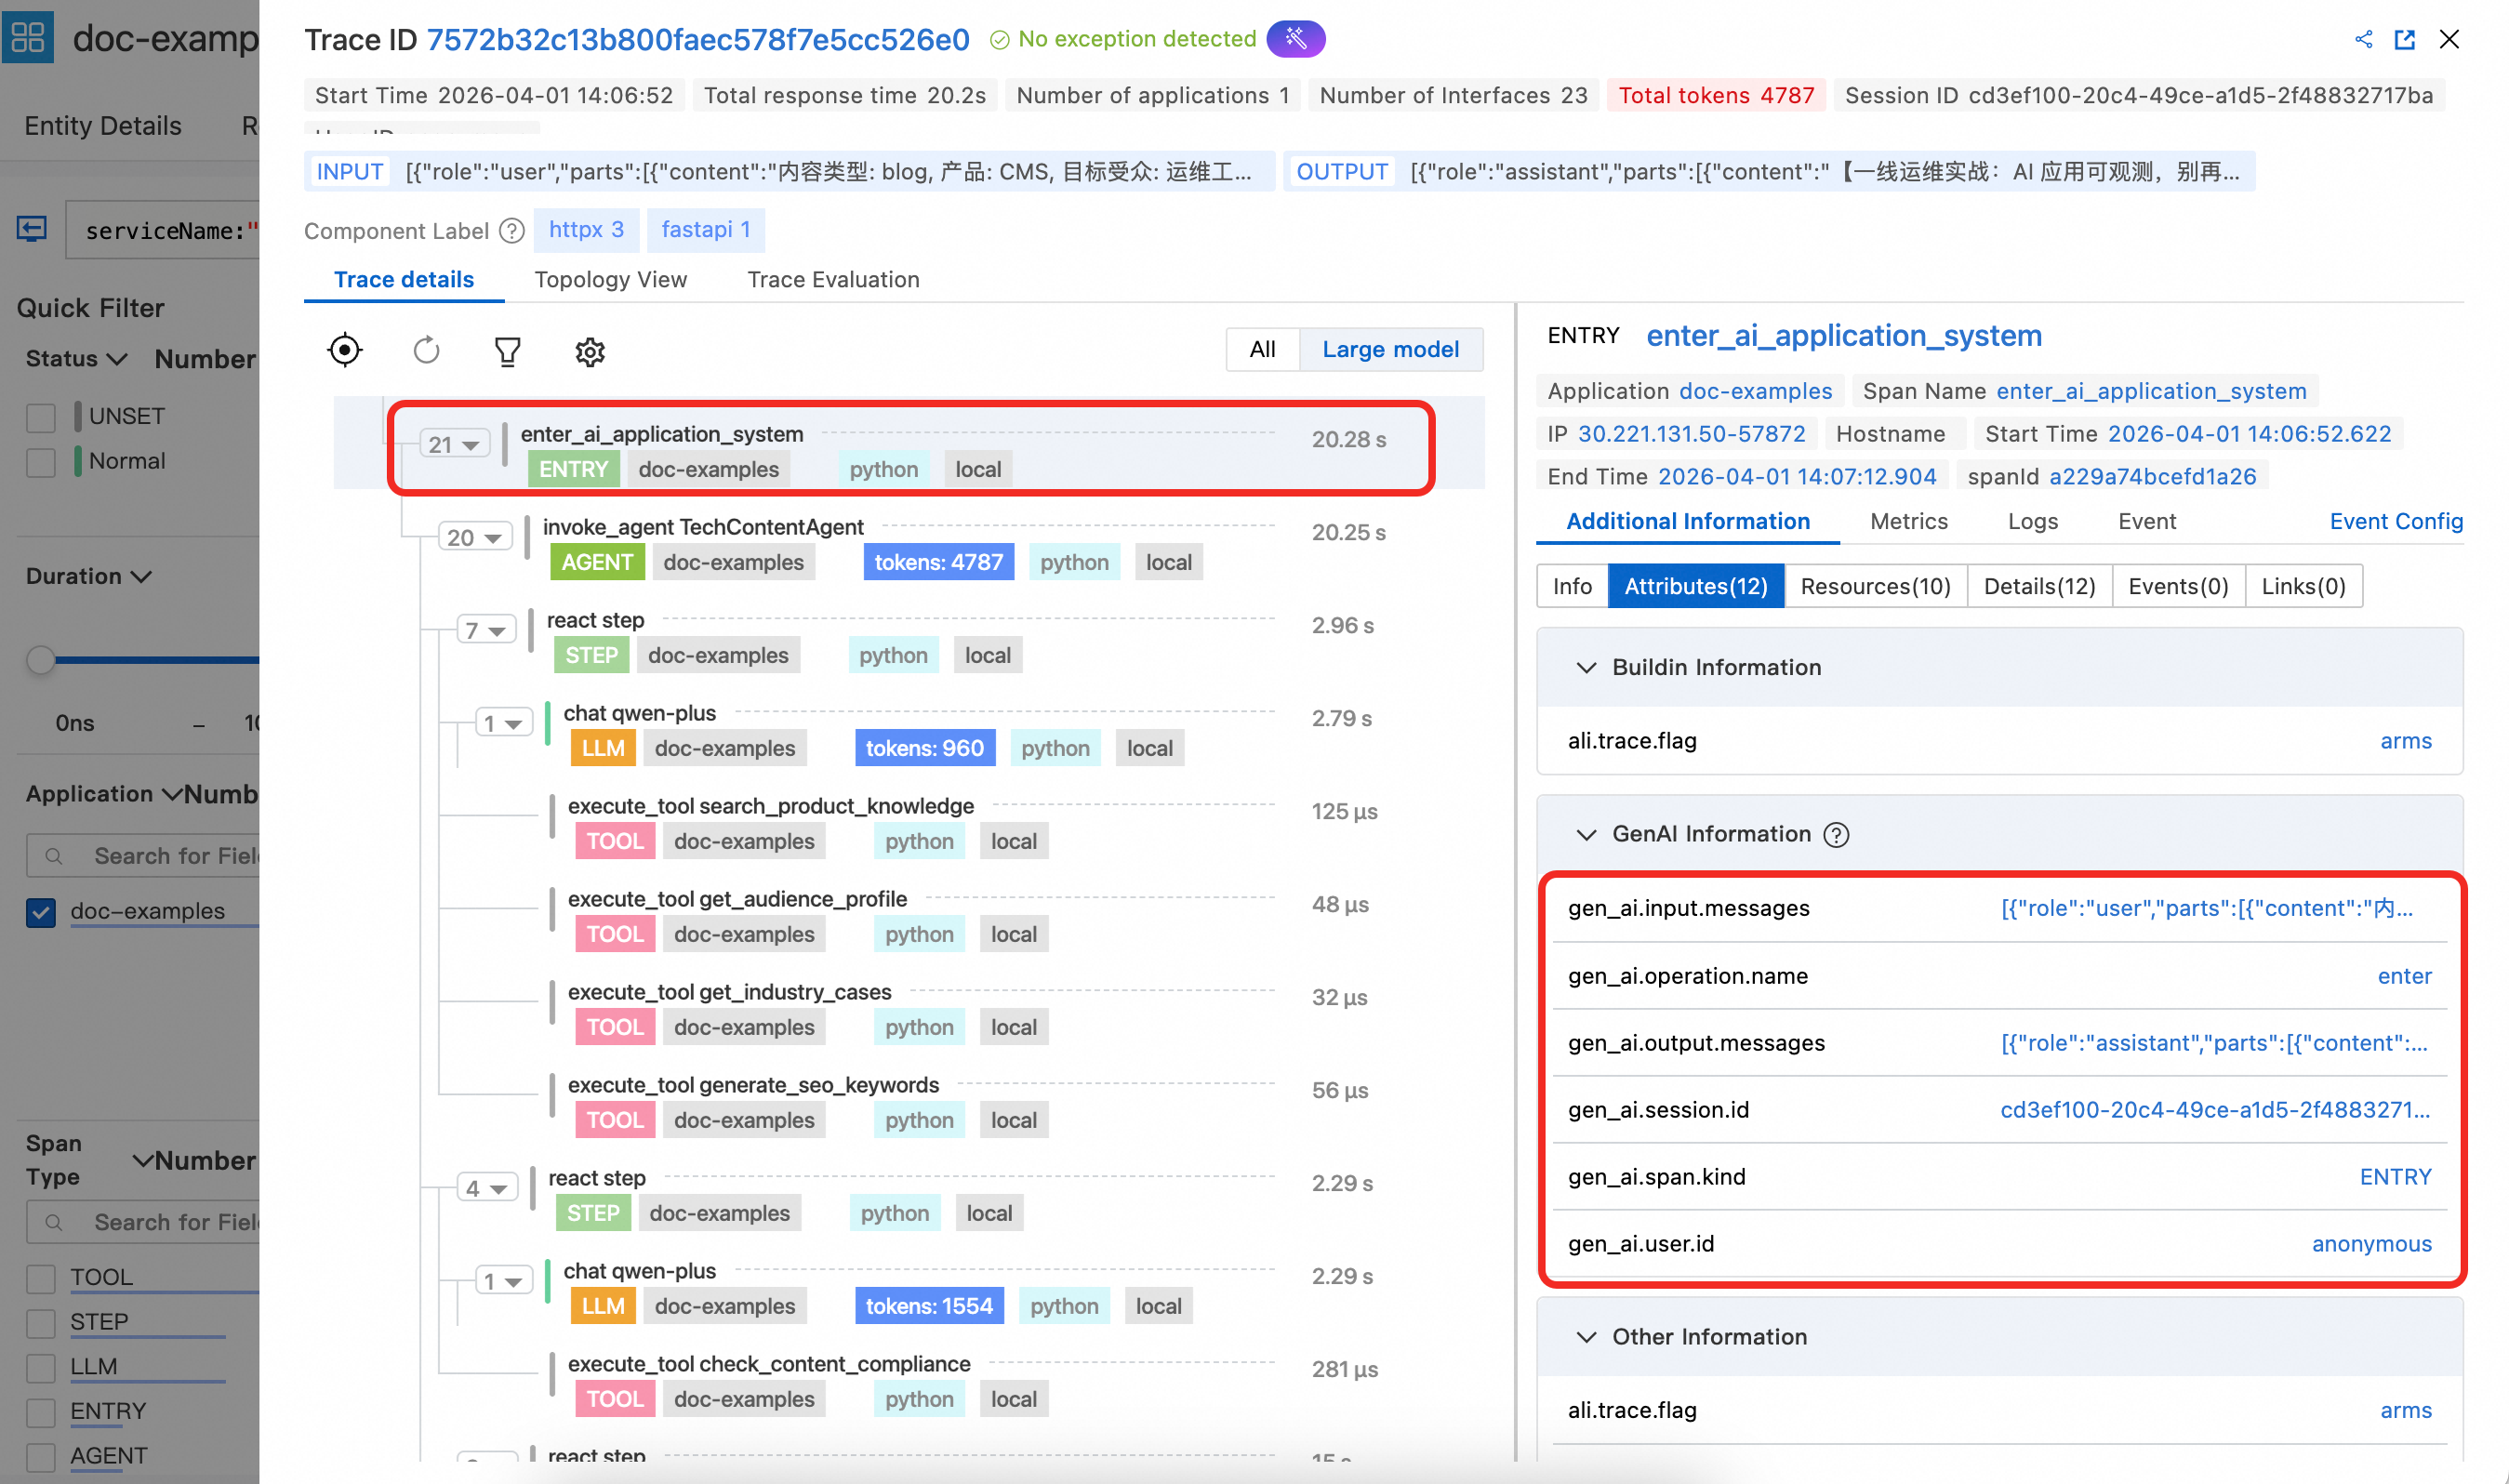
Task: Click the share trace icon
Action: click(2364, 39)
